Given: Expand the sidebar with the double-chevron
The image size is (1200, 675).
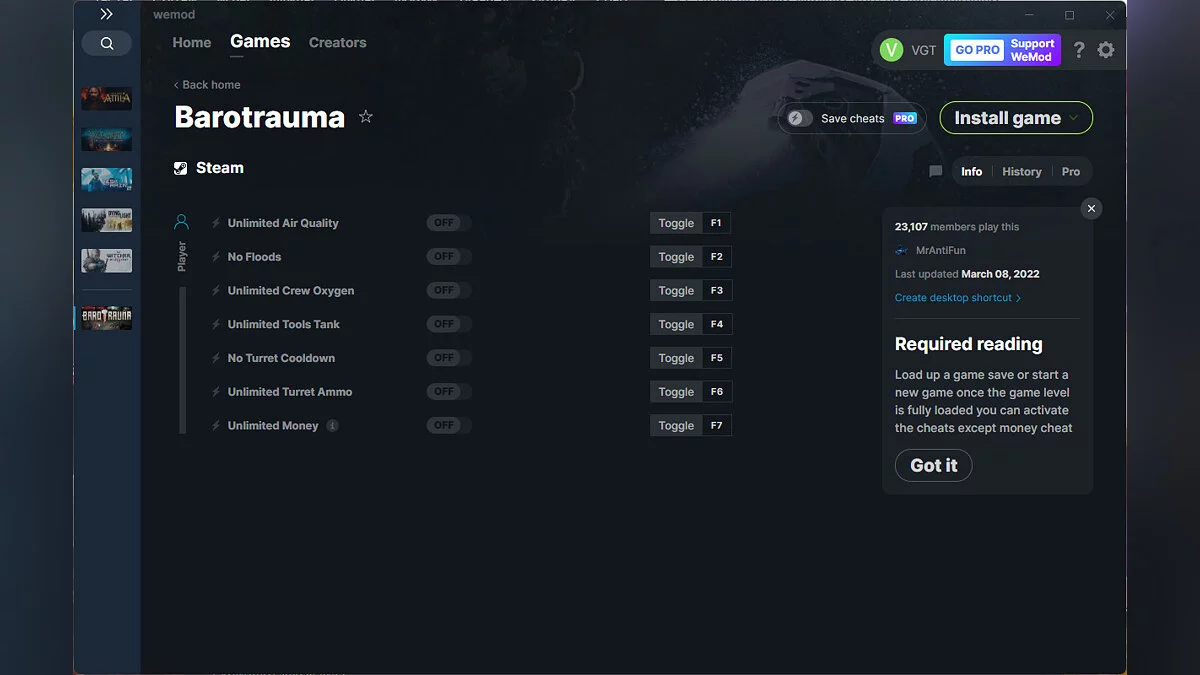Looking at the screenshot, I should [x=106, y=14].
